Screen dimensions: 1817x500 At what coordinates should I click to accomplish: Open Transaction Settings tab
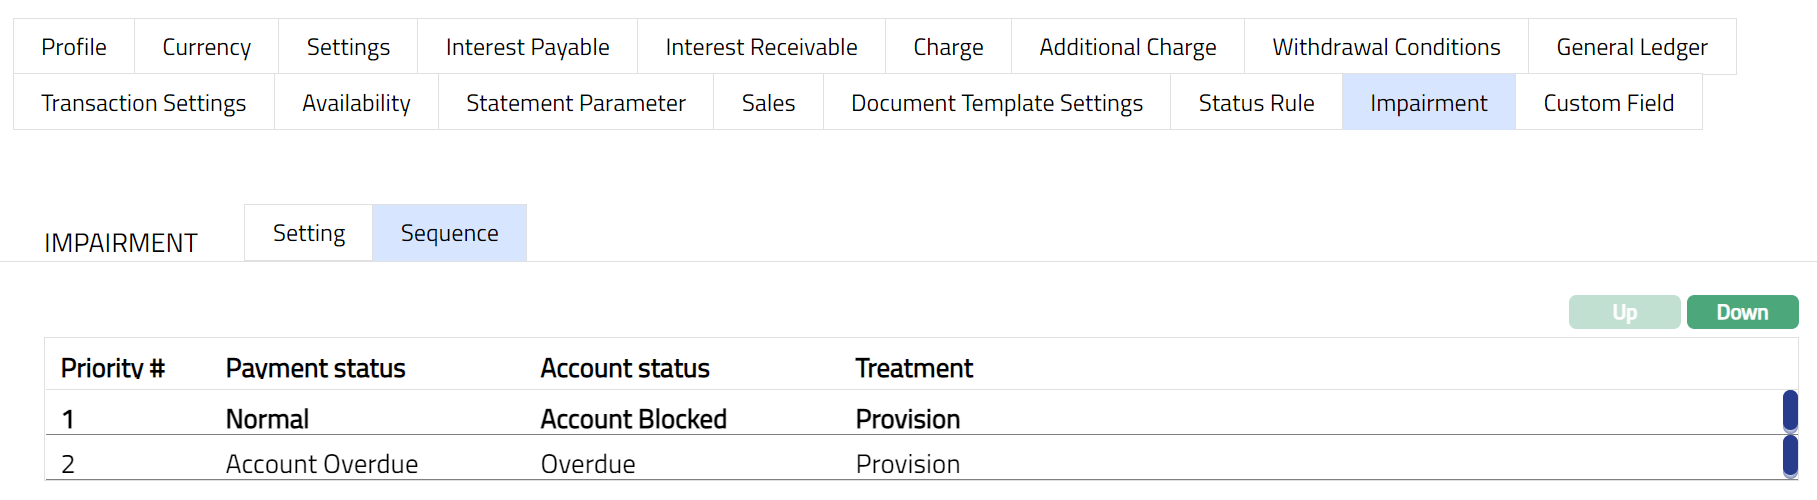pyautogui.click(x=143, y=103)
